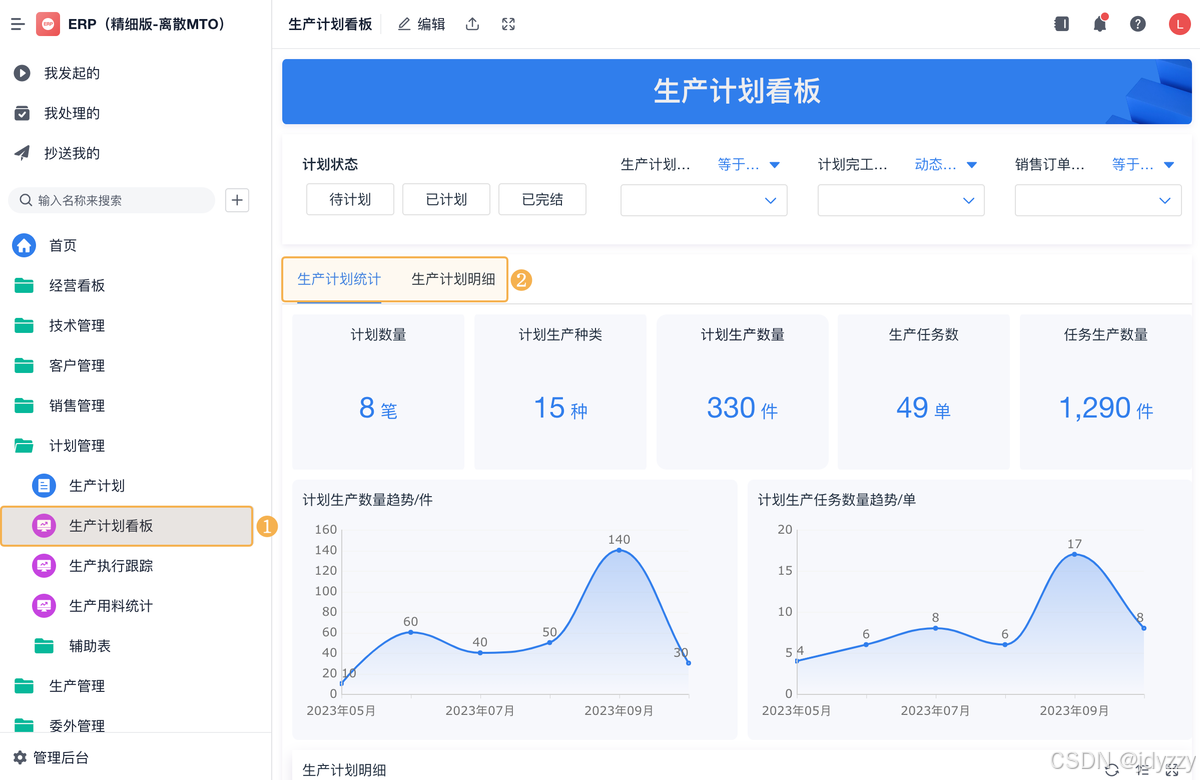
Task: Open the user avatar L
Action: point(1179,24)
